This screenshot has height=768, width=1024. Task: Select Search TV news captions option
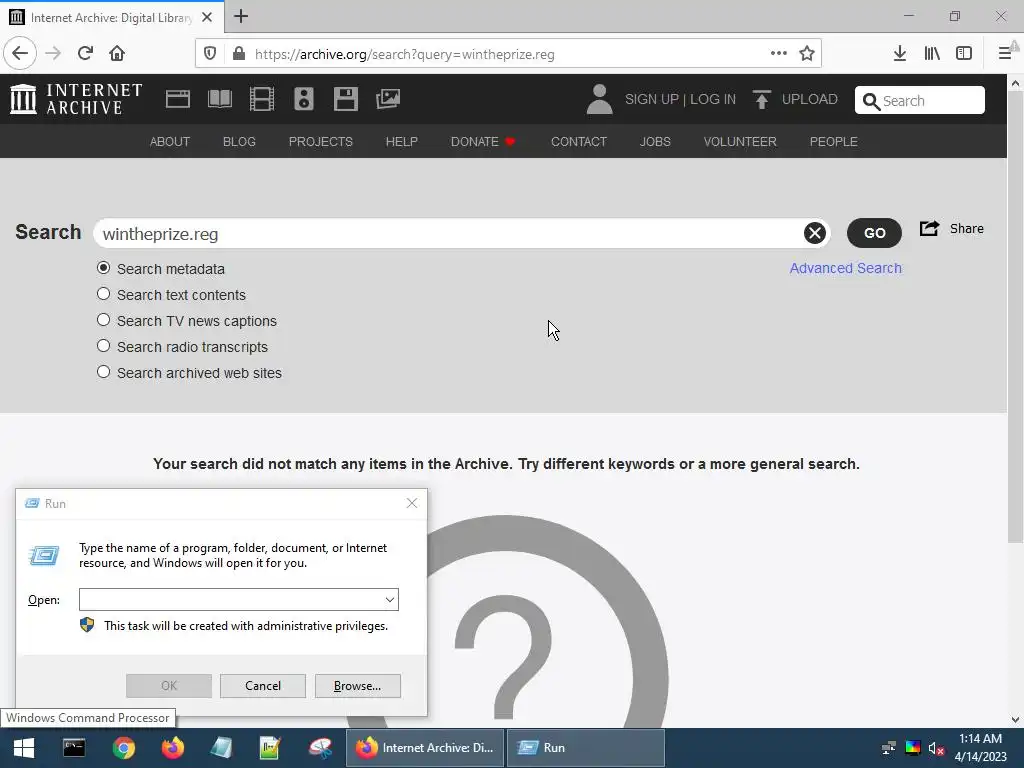[x=103, y=320]
